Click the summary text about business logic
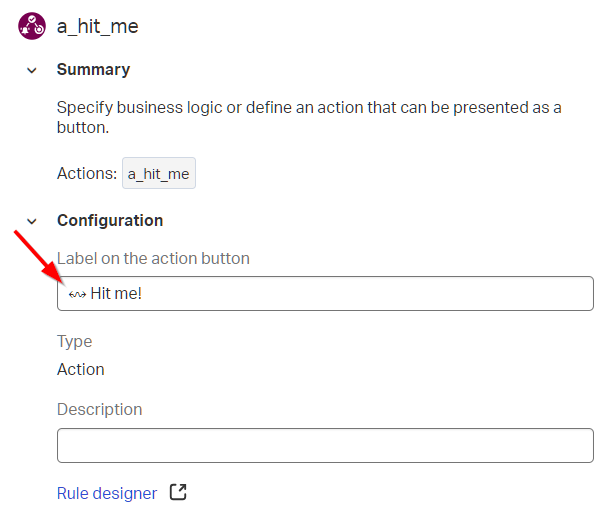Viewport: 606px width, 520px height. (x=308, y=118)
